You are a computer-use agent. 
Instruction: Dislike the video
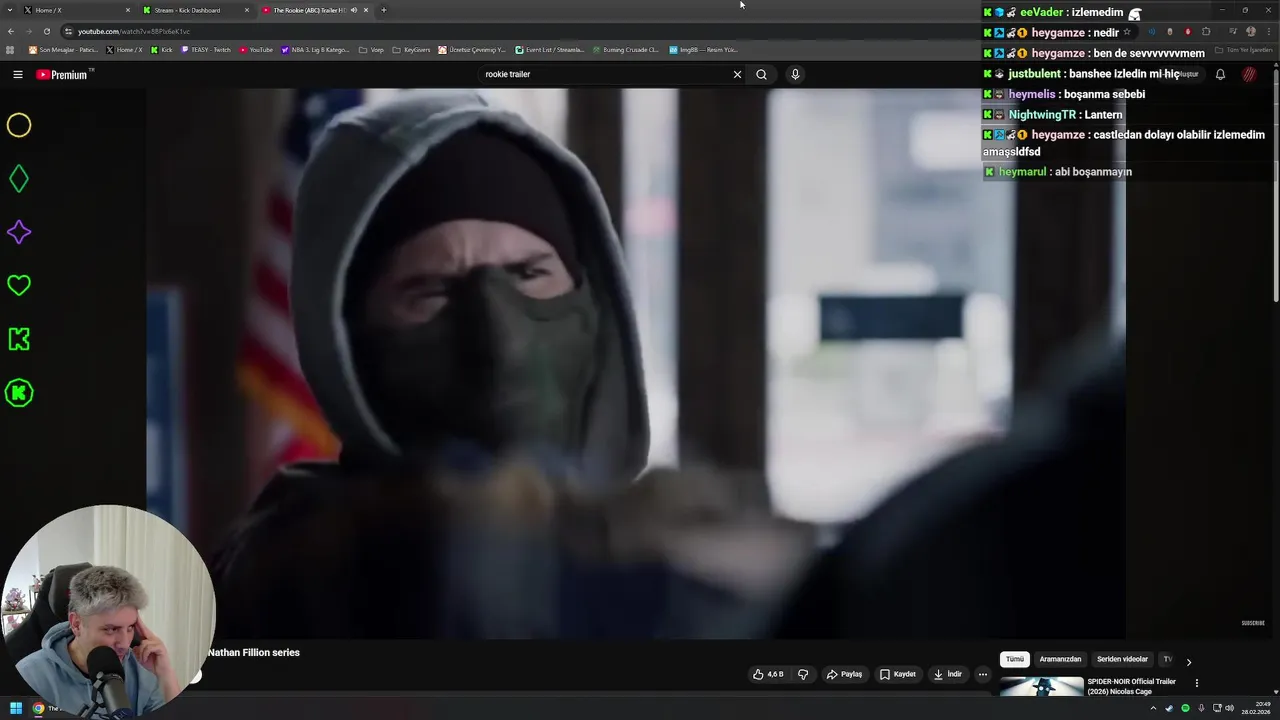(803, 674)
